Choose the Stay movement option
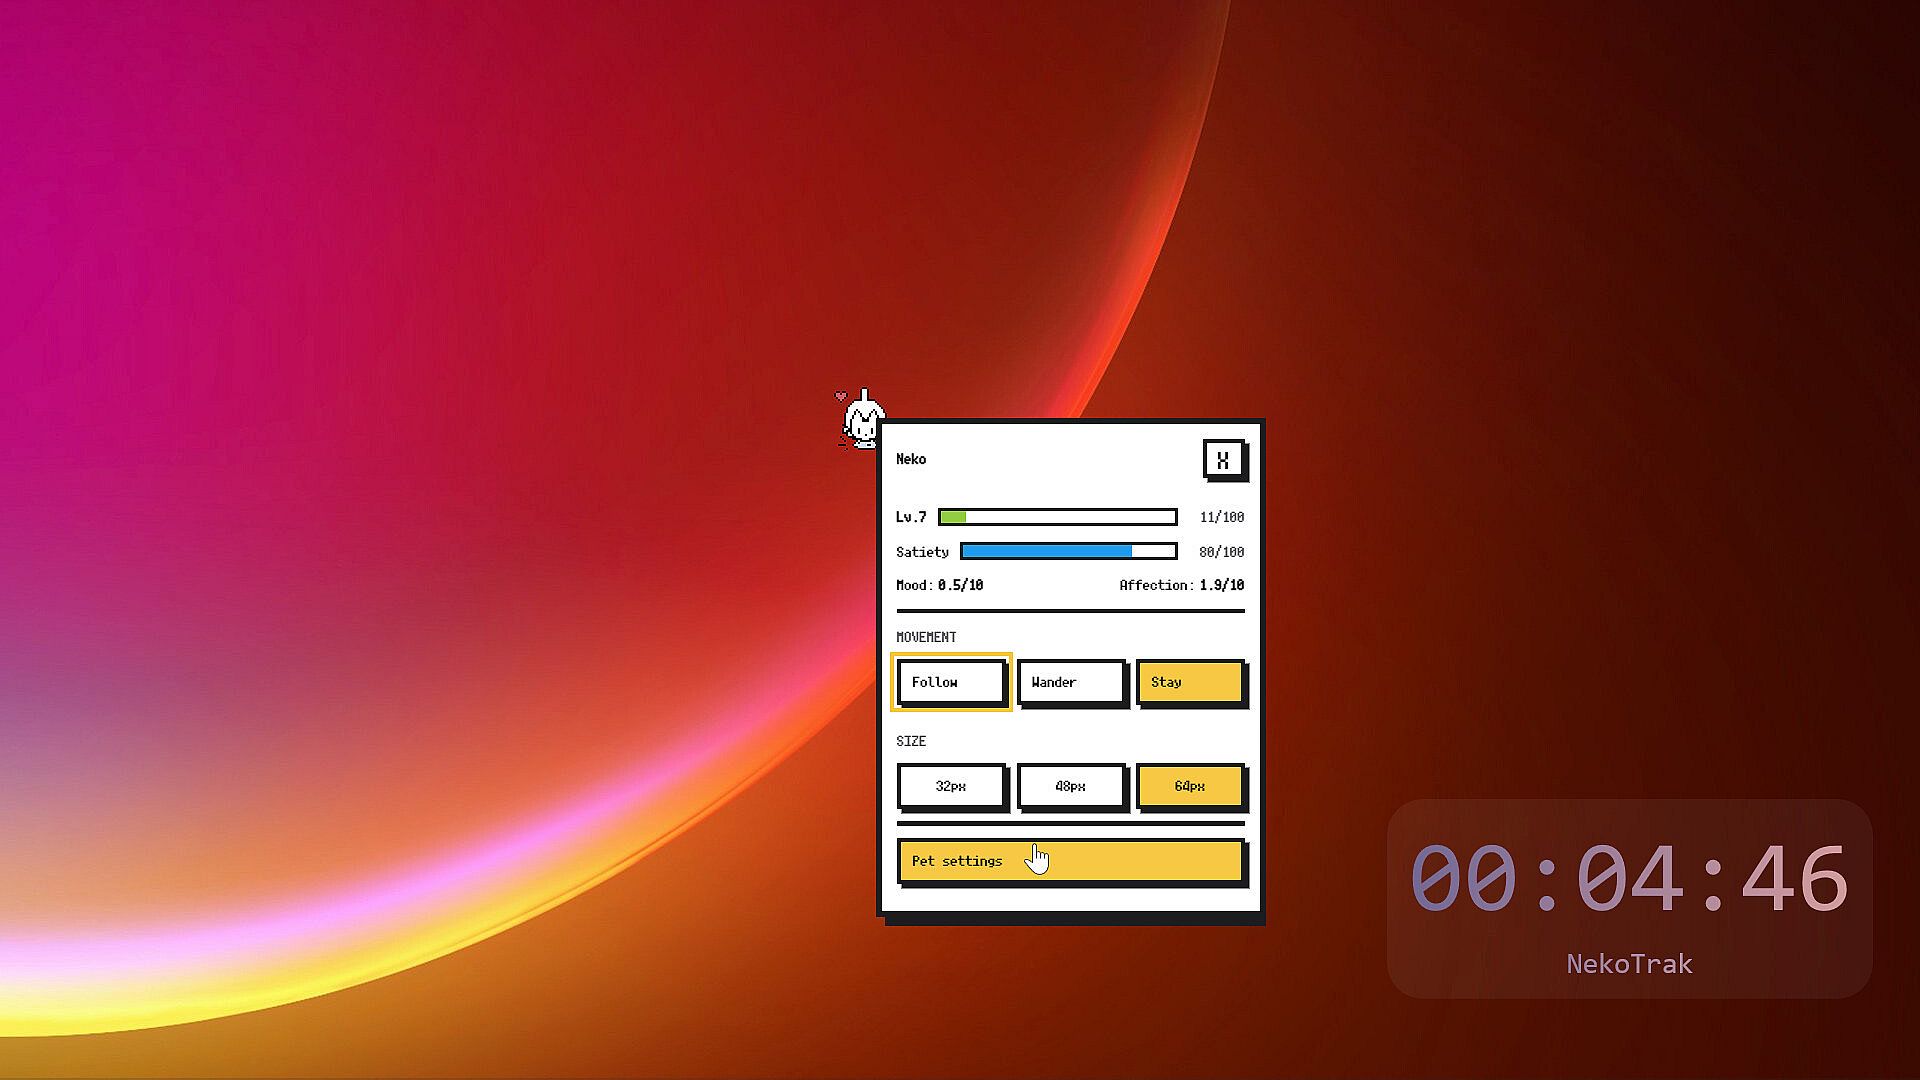Viewport: 1920px width, 1080px height. (x=1190, y=682)
